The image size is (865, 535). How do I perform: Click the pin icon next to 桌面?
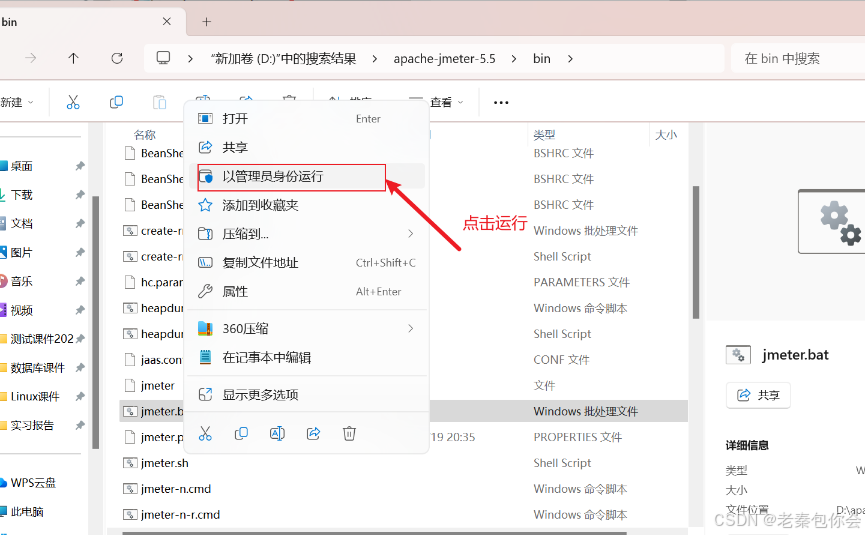[80, 166]
